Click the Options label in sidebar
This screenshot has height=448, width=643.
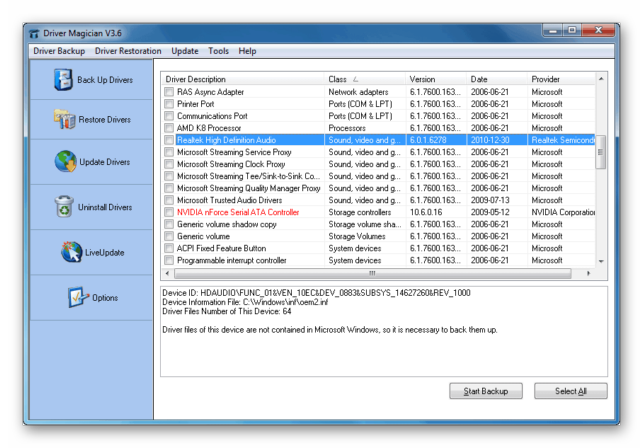tap(105, 298)
